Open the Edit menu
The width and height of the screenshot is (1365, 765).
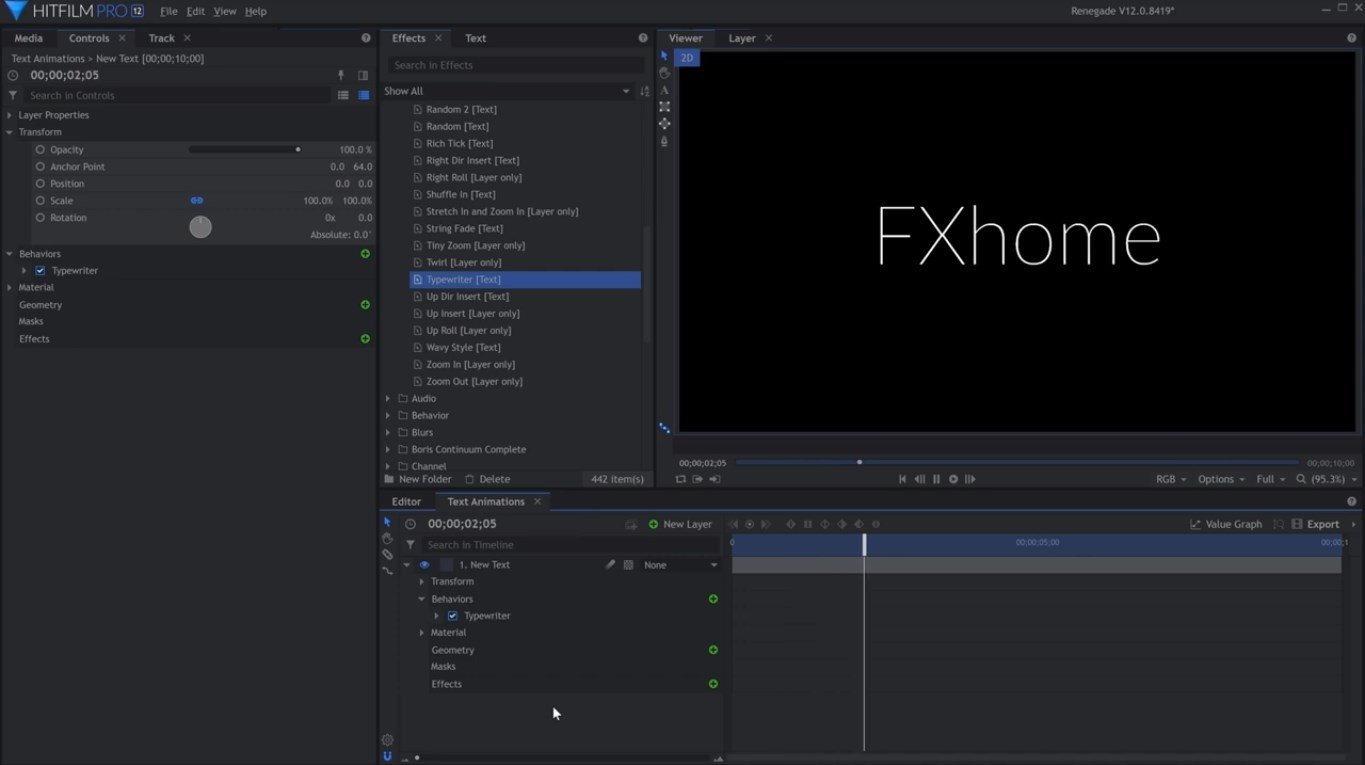point(195,11)
